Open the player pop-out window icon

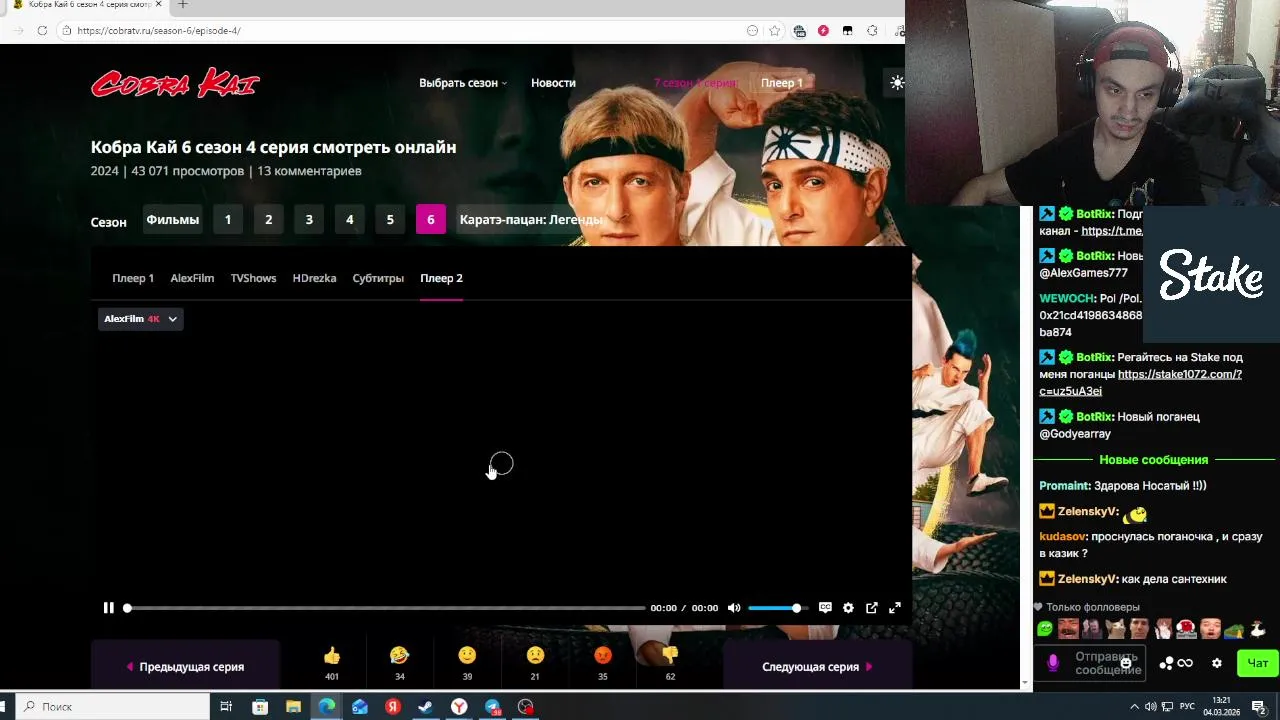(x=872, y=608)
